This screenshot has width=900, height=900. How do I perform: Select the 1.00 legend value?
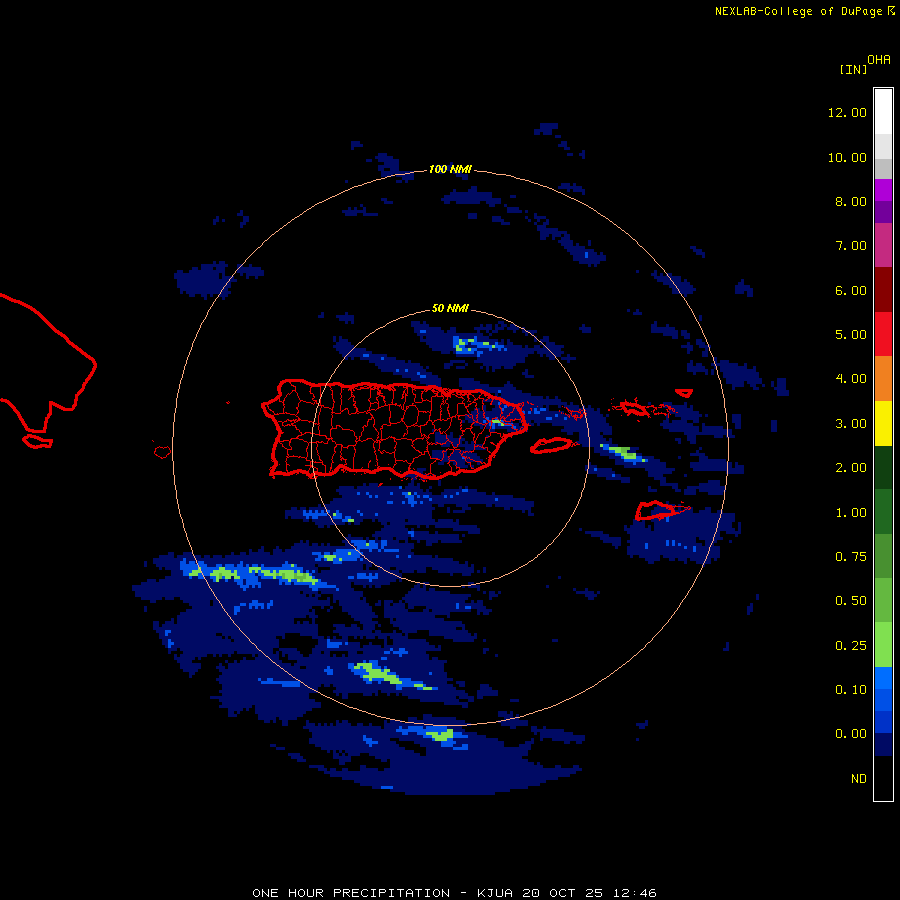pyautogui.click(x=851, y=513)
